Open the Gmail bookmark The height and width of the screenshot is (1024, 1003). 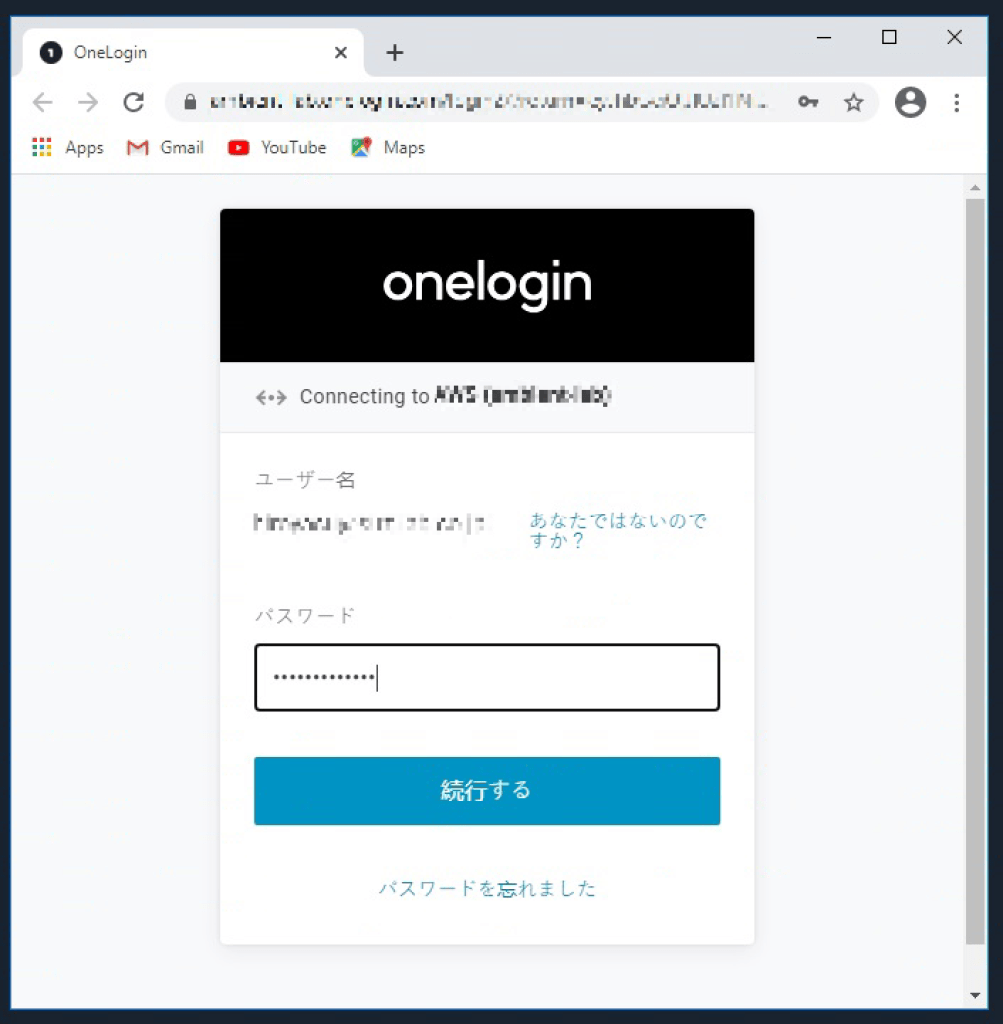click(x=165, y=148)
